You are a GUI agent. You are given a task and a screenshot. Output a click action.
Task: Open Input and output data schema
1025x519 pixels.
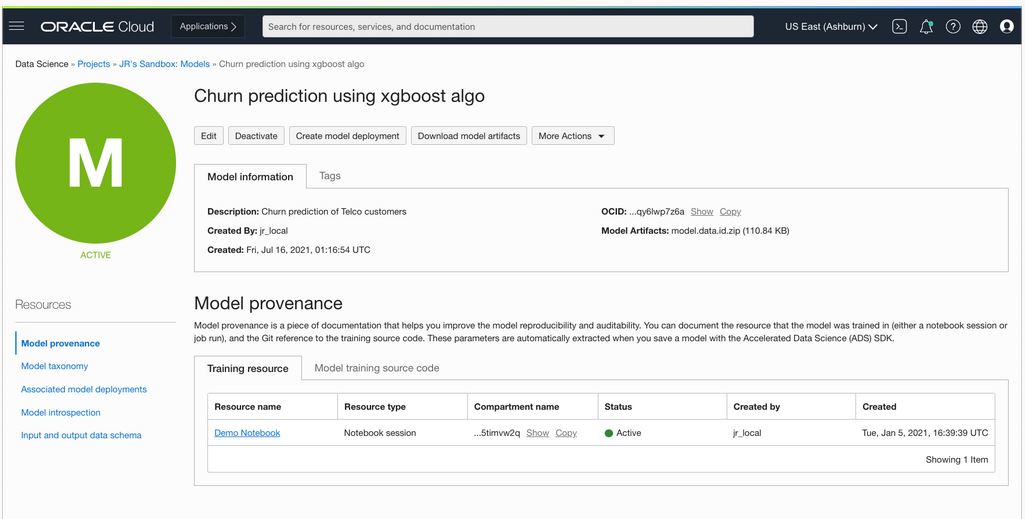pos(81,435)
